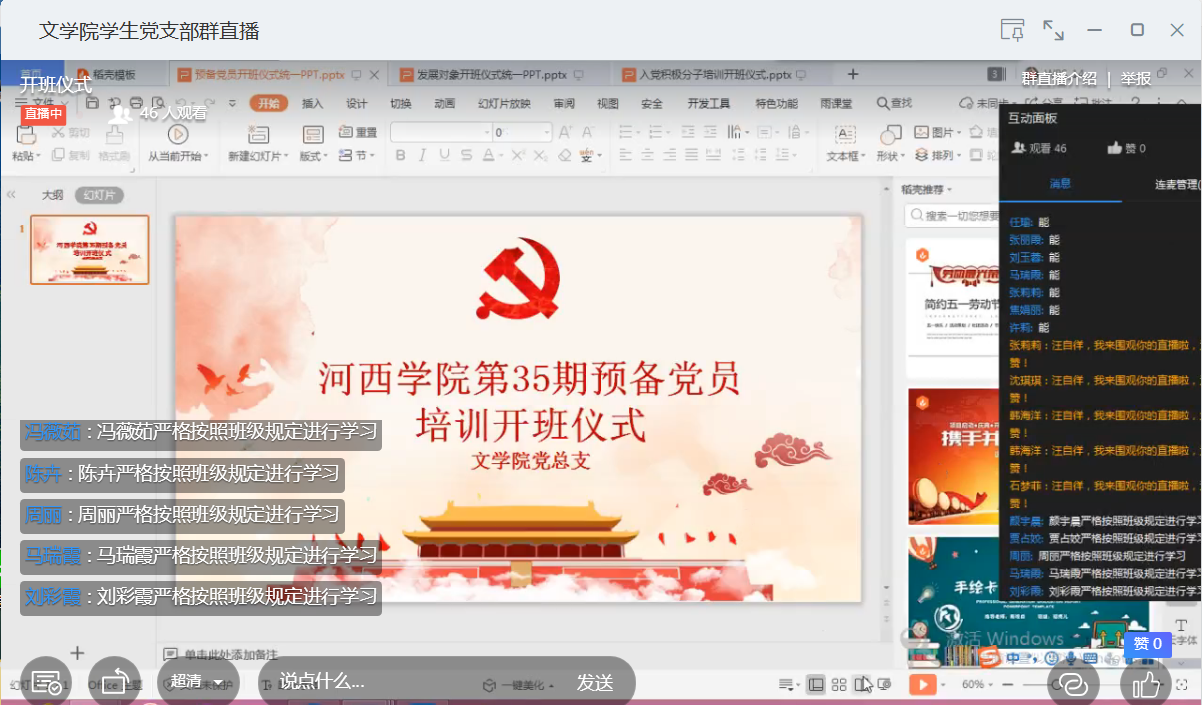The width and height of the screenshot is (1202, 705).
Task: Close the 预备党员开班仪式 document tab
Action: coord(375,74)
